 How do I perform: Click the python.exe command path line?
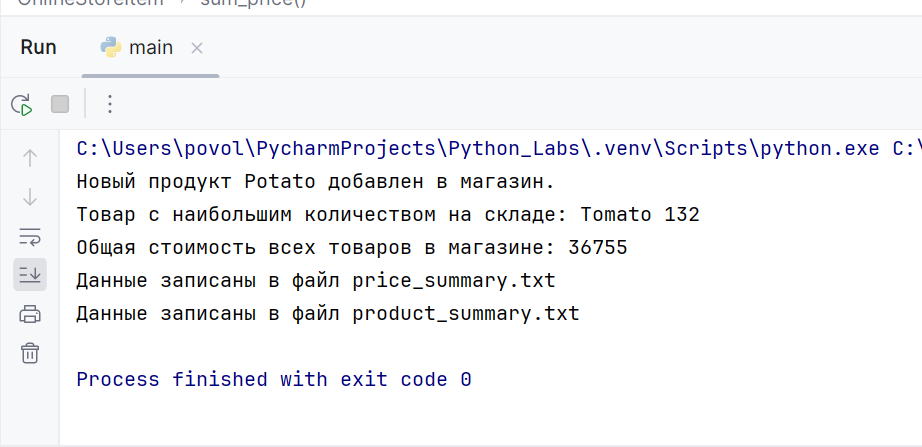499,149
